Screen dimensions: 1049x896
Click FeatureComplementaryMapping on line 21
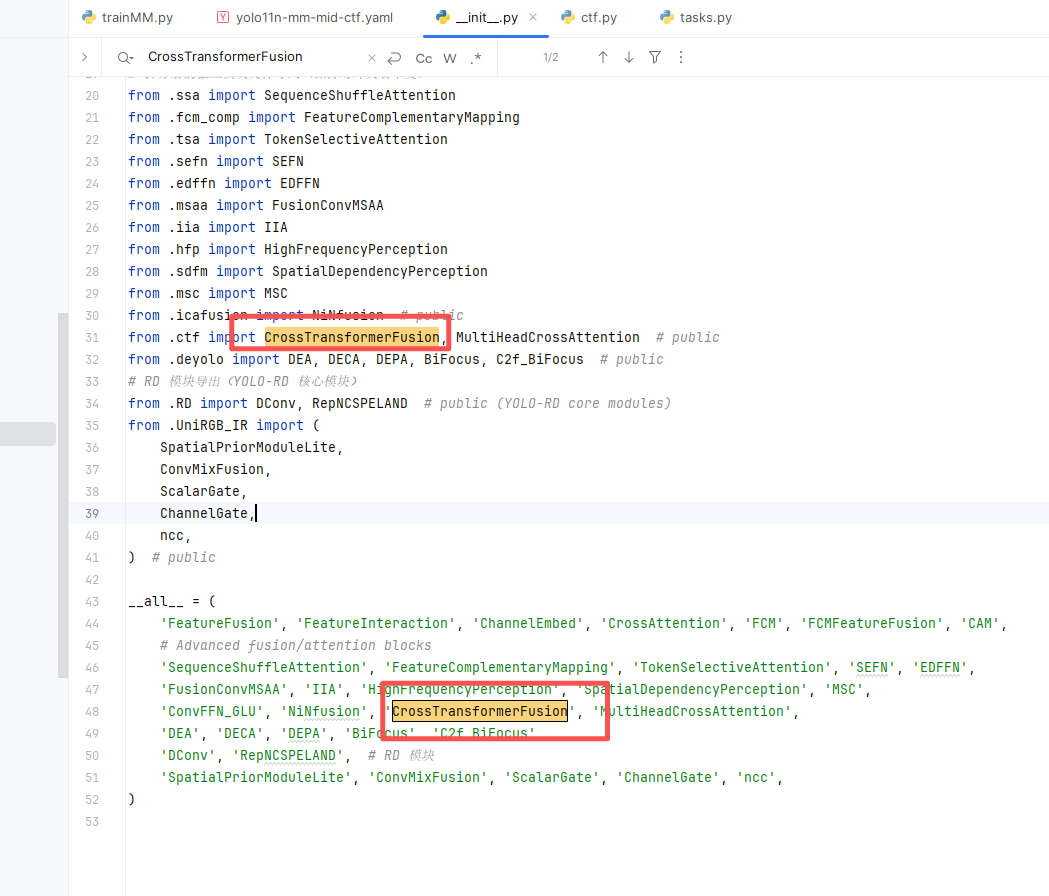411,118
